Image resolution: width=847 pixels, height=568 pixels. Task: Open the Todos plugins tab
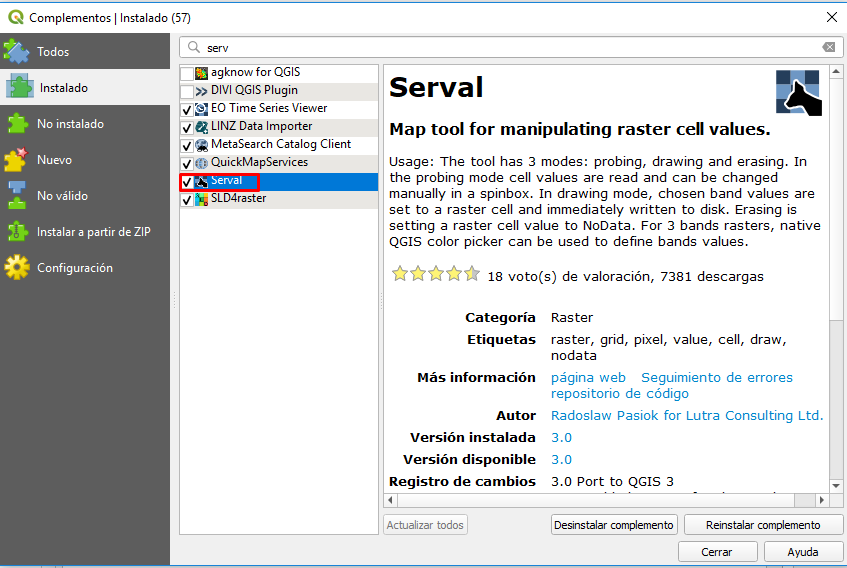click(53, 52)
